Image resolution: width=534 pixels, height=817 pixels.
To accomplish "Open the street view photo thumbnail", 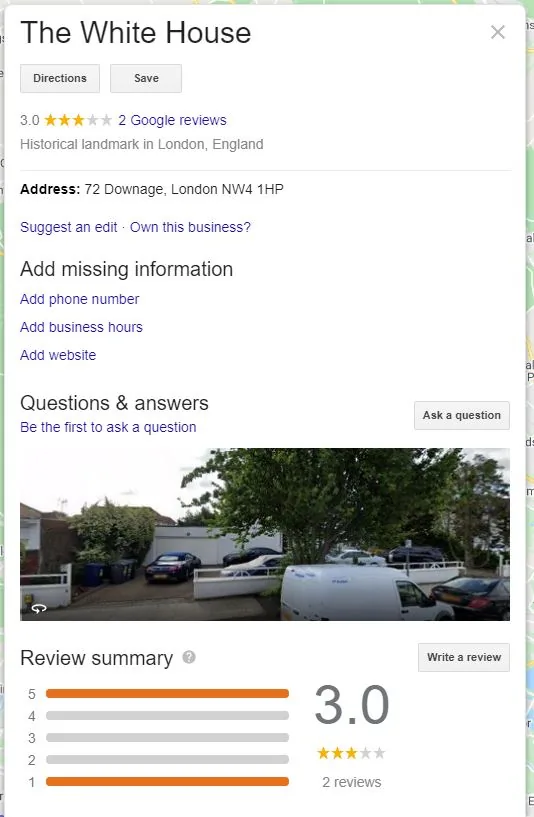I will click(x=265, y=534).
